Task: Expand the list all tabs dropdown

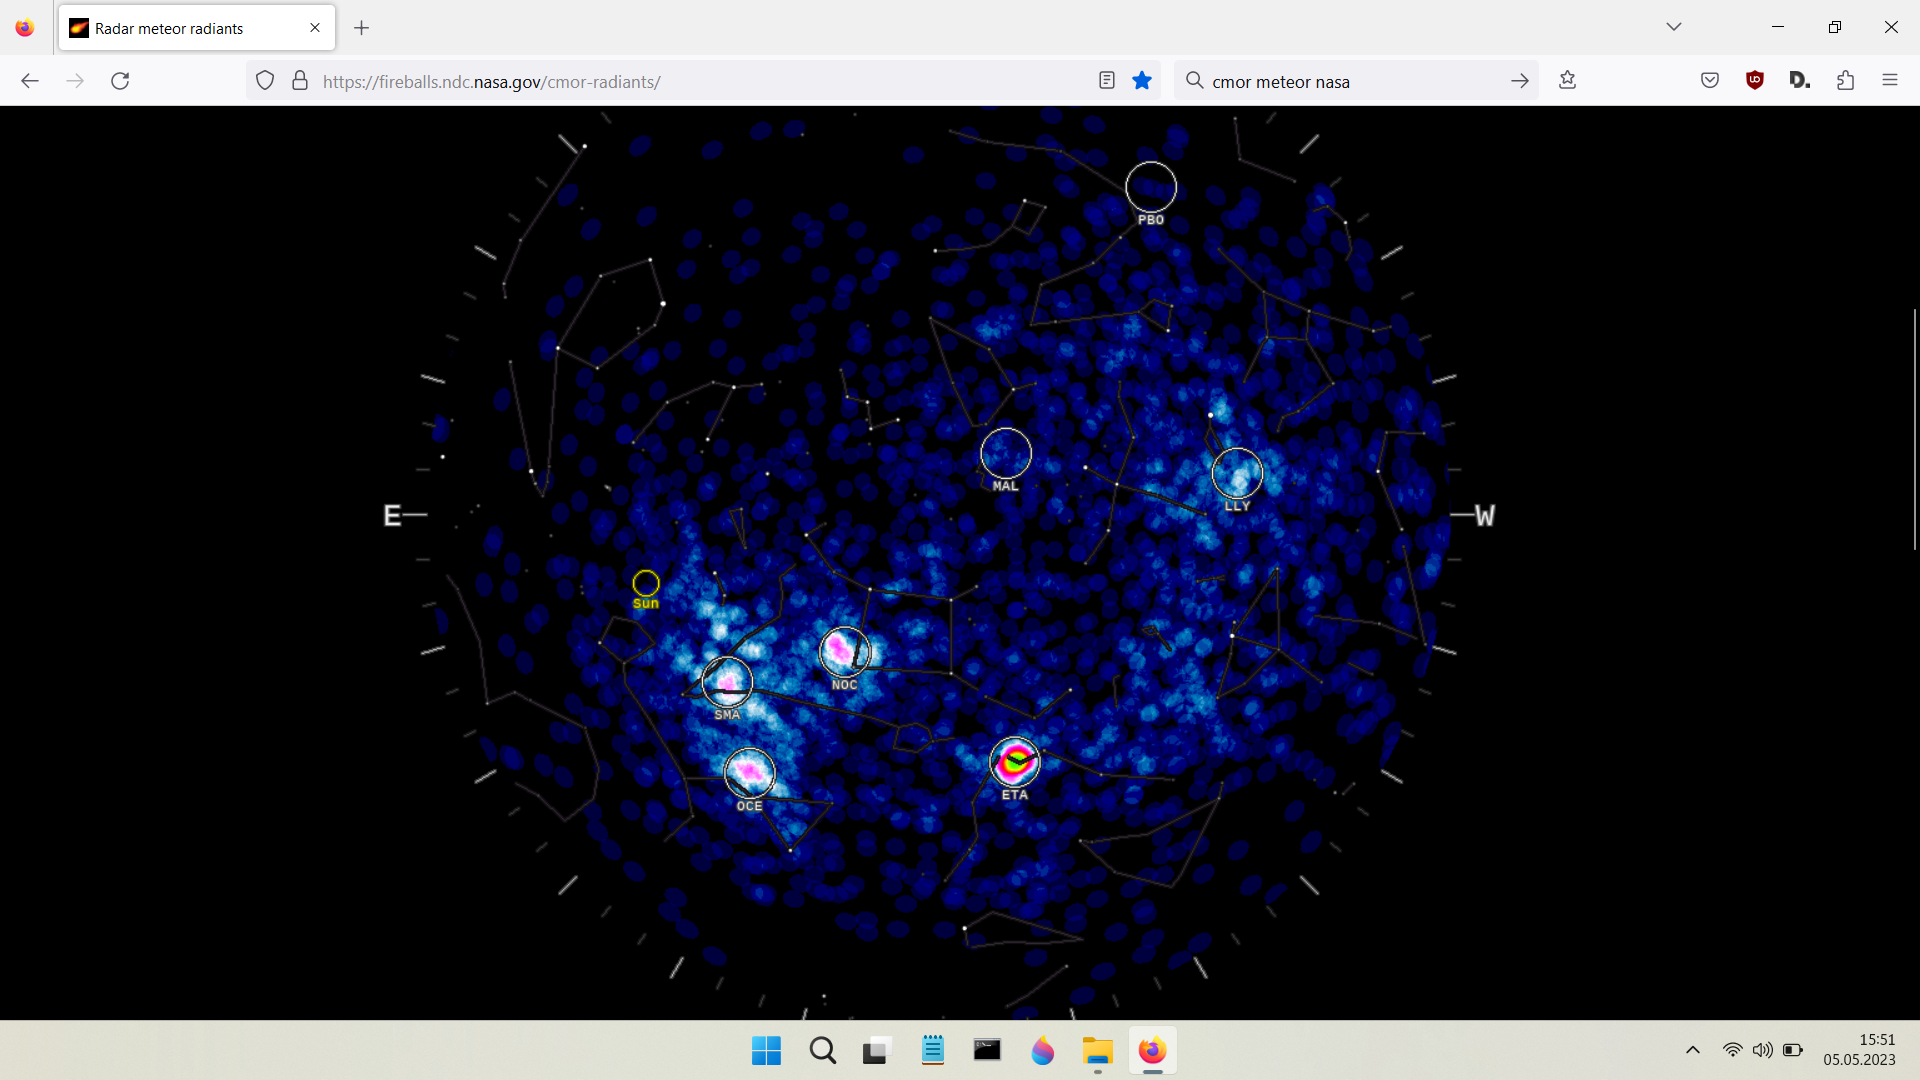Action: tap(1674, 27)
